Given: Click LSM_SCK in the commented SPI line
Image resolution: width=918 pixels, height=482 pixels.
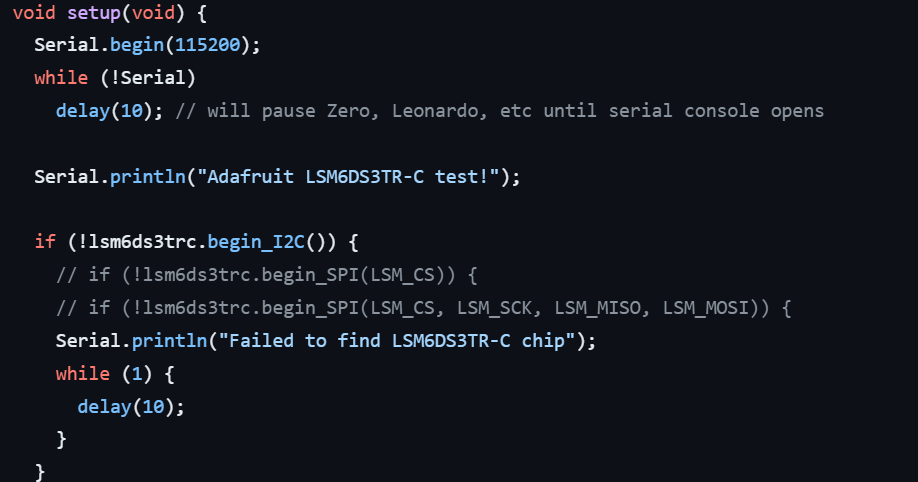Looking at the screenshot, I should [x=494, y=307].
